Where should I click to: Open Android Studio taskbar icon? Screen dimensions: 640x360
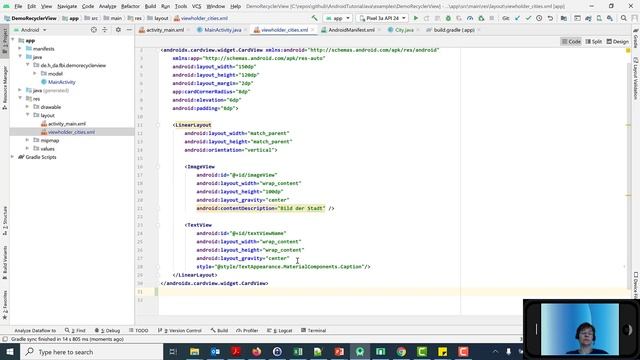pos(360,352)
